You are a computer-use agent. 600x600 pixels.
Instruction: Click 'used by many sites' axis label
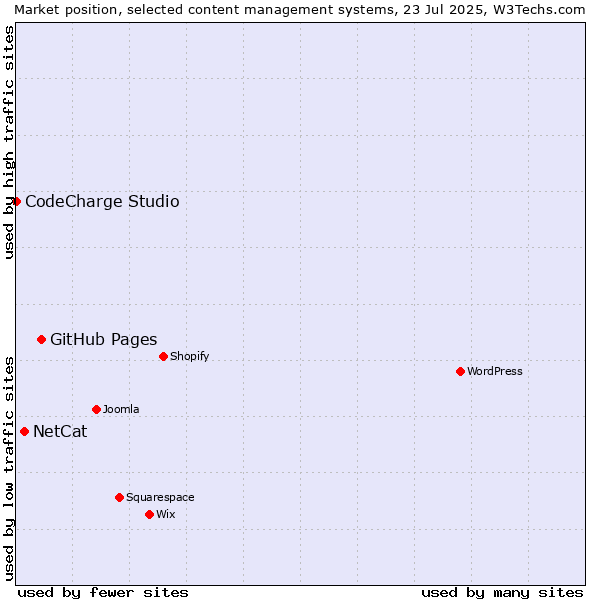(502, 593)
